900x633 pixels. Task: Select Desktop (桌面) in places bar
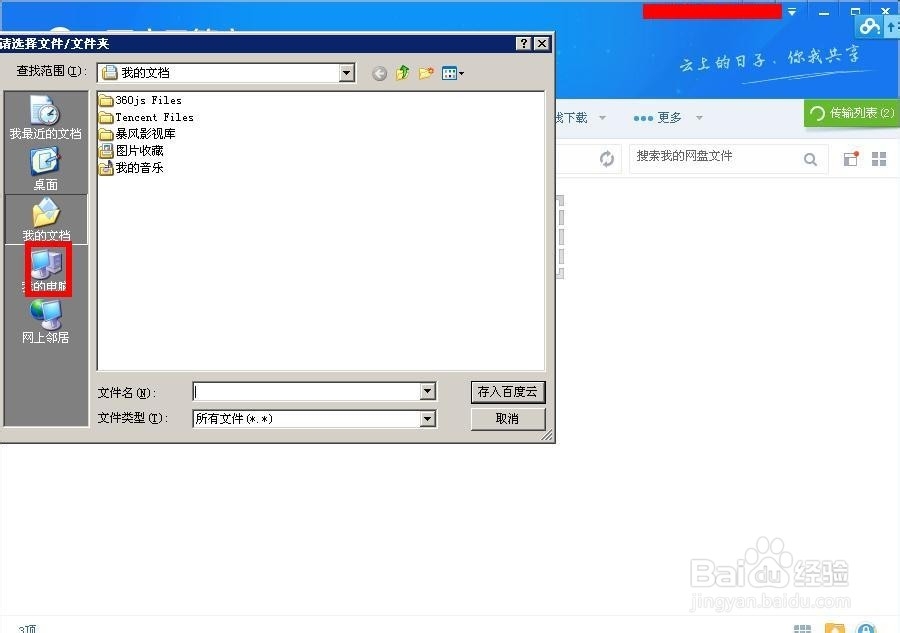[x=45, y=168]
